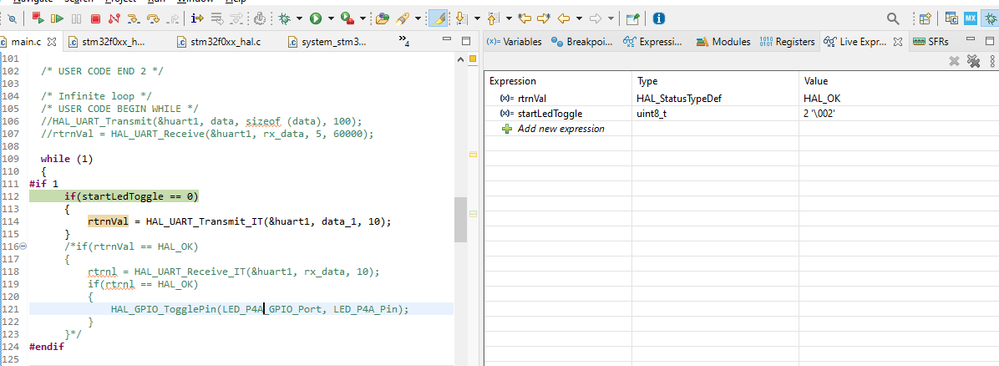Collapse the comment block at line 116

pyautogui.click(x=24, y=246)
